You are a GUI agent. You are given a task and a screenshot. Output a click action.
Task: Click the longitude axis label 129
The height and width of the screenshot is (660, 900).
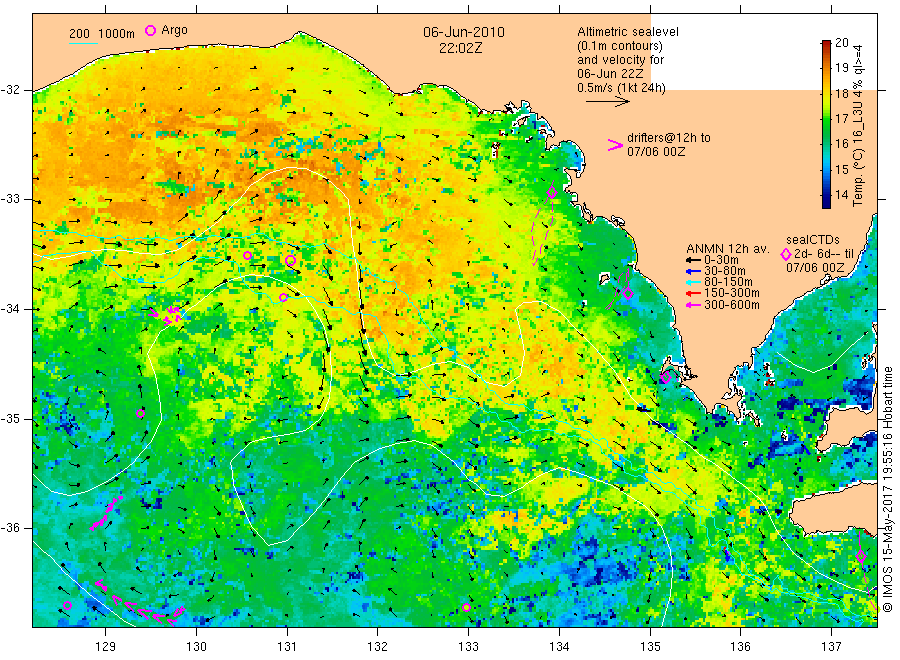pos(106,647)
